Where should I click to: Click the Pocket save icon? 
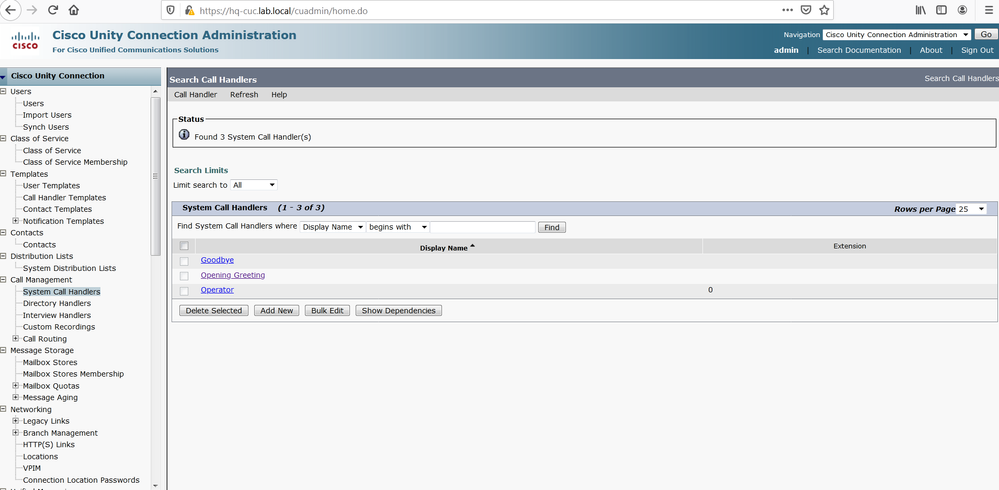pyautogui.click(x=806, y=10)
